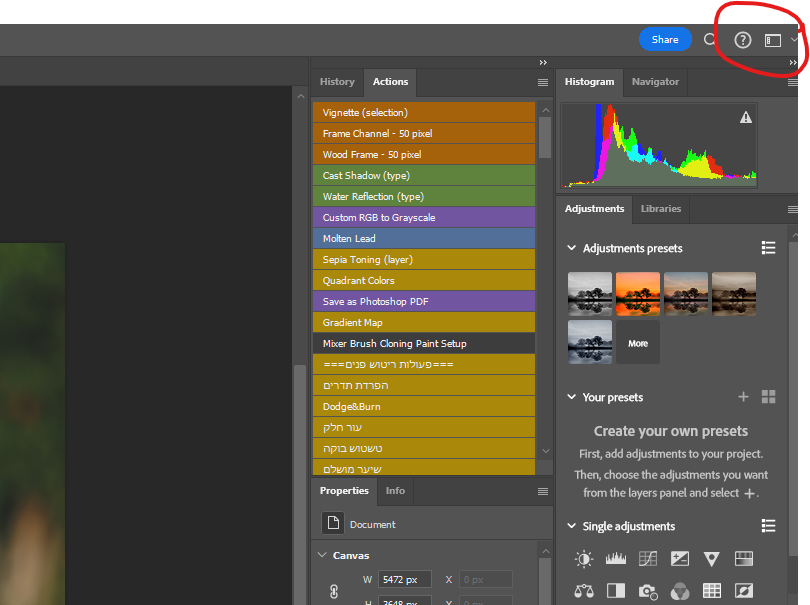This screenshot has height=605, width=810.
Task: Toggle the canvas width-height link icon
Action: tap(334, 592)
